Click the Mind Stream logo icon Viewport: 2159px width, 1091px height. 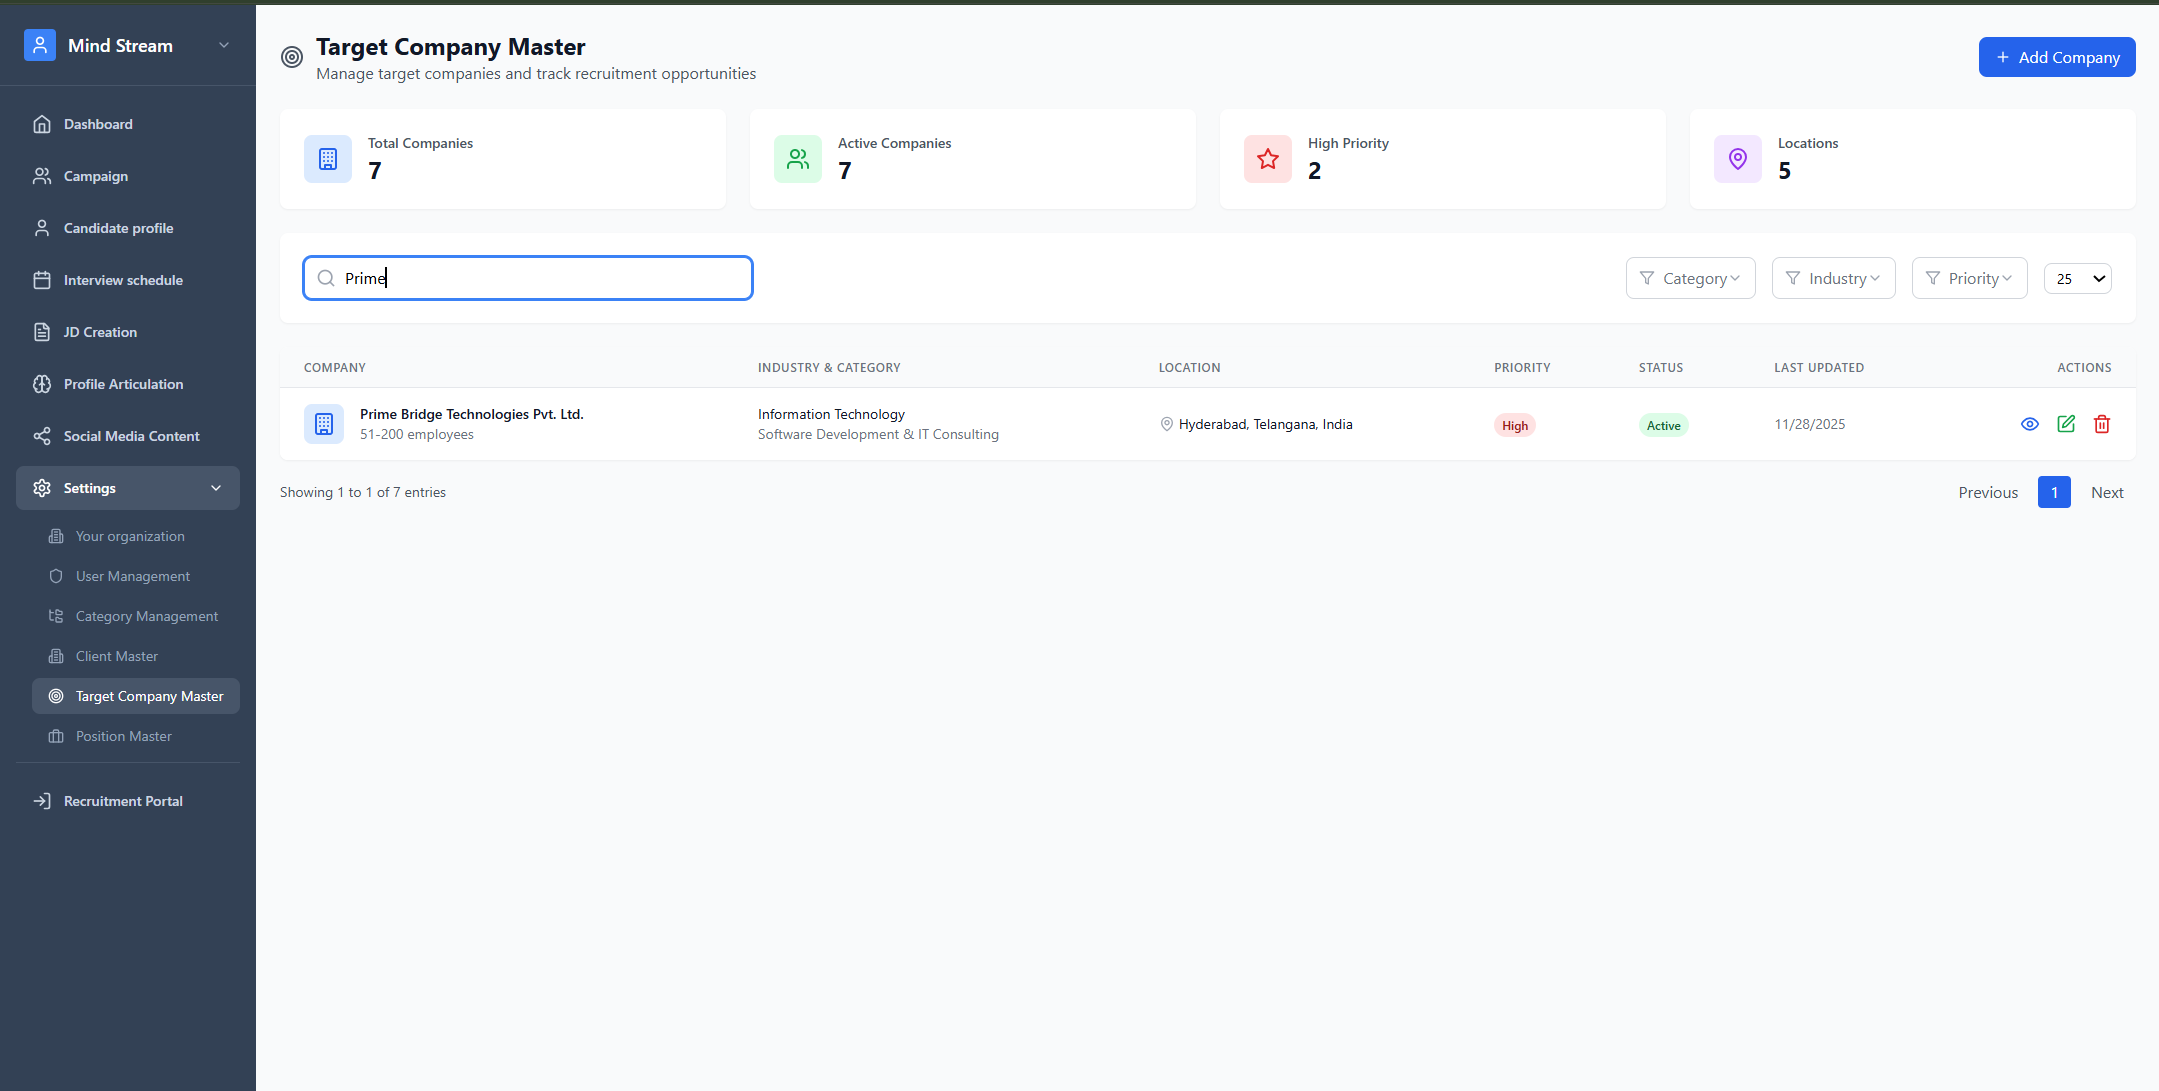coord(40,45)
